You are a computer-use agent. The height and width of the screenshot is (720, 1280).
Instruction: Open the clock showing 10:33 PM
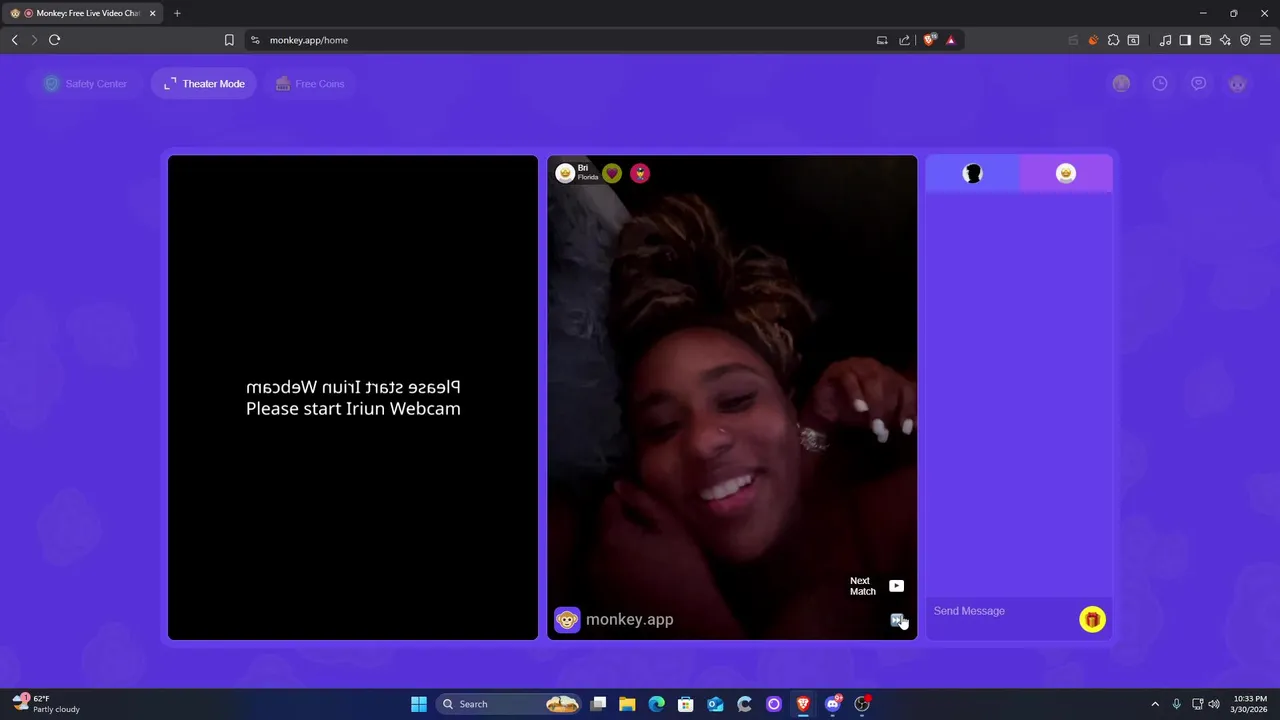pyautogui.click(x=1250, y=704)
